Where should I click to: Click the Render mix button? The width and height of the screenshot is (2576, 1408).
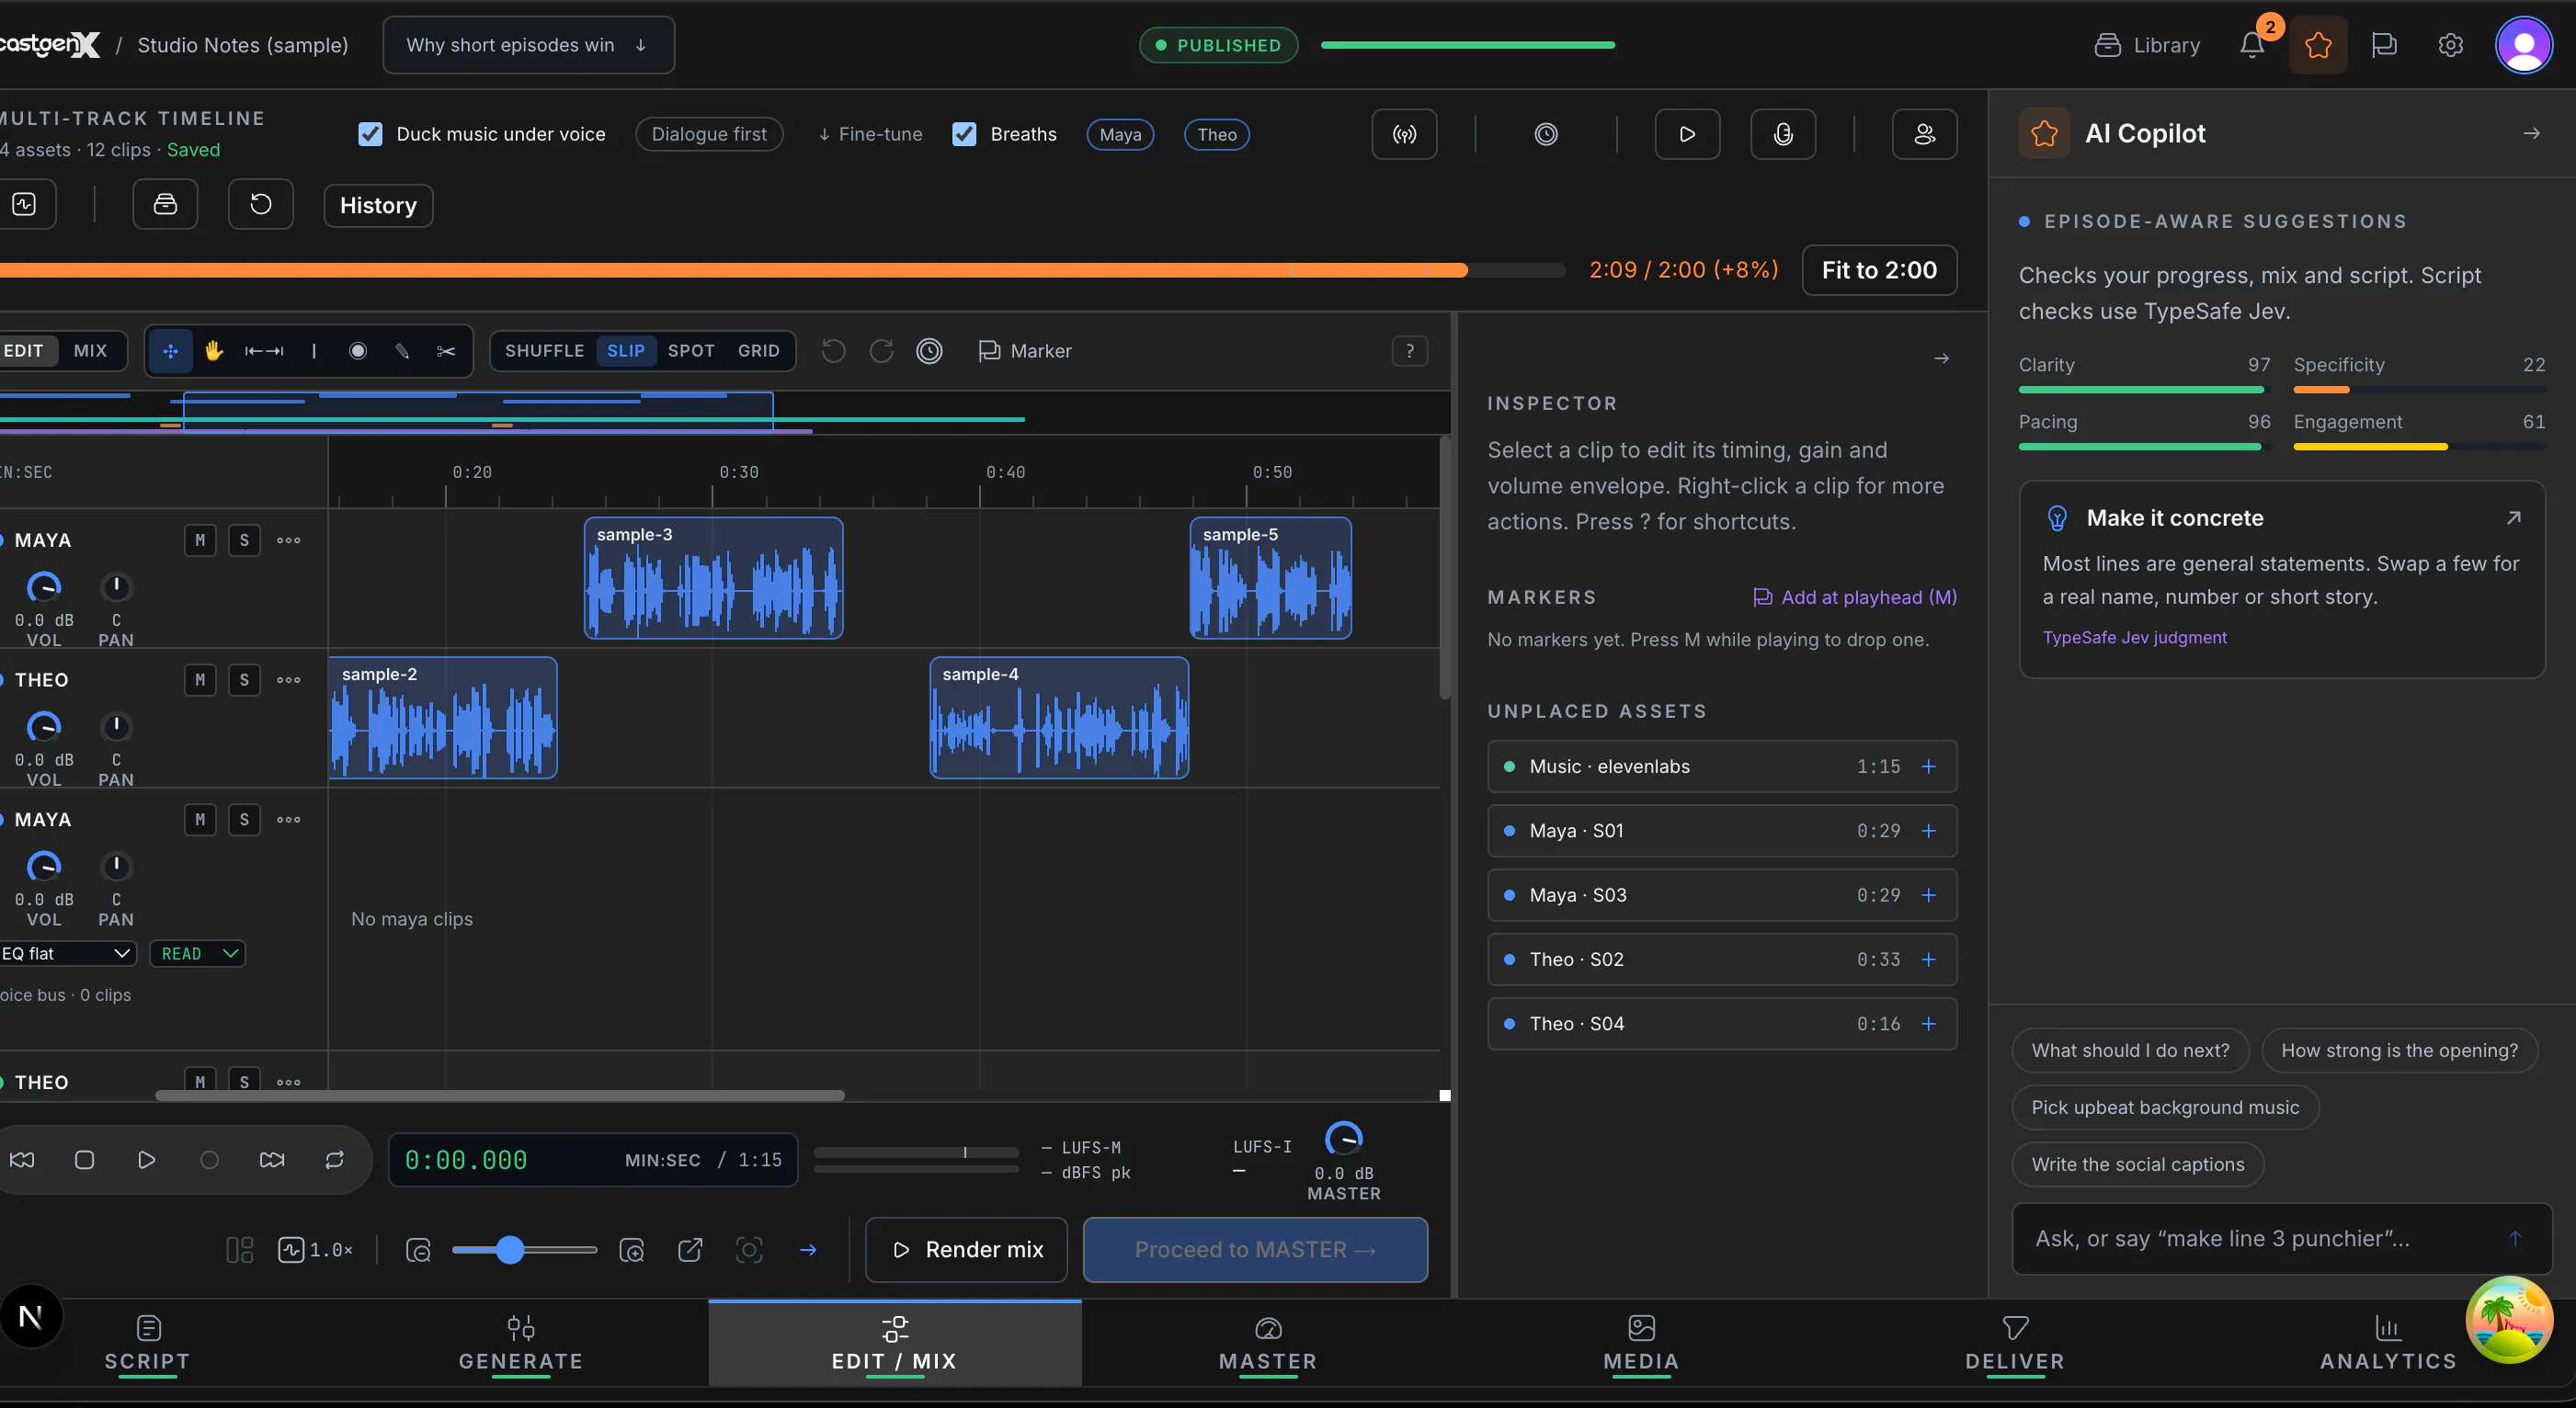point(966,1250)
